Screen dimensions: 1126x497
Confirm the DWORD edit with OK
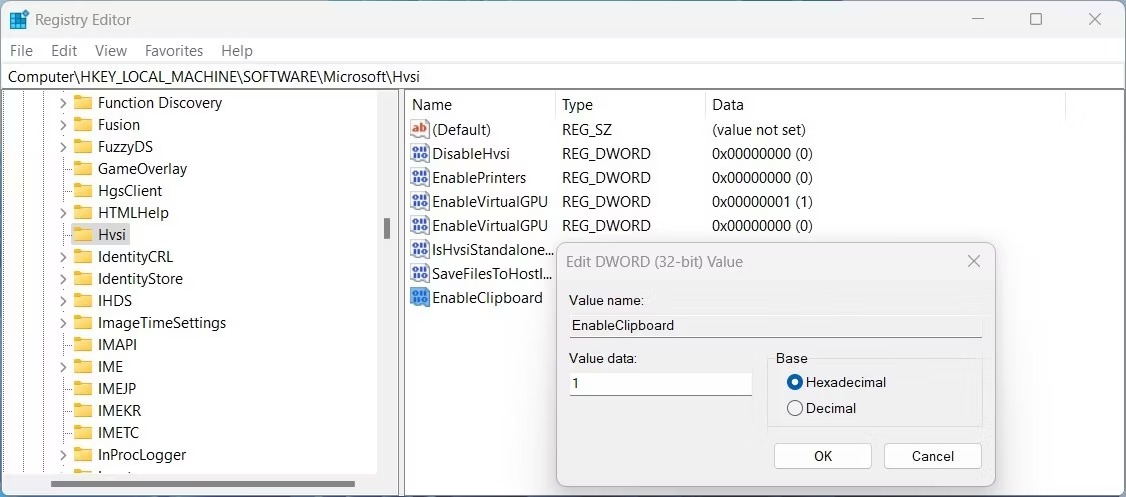[823, 456]
